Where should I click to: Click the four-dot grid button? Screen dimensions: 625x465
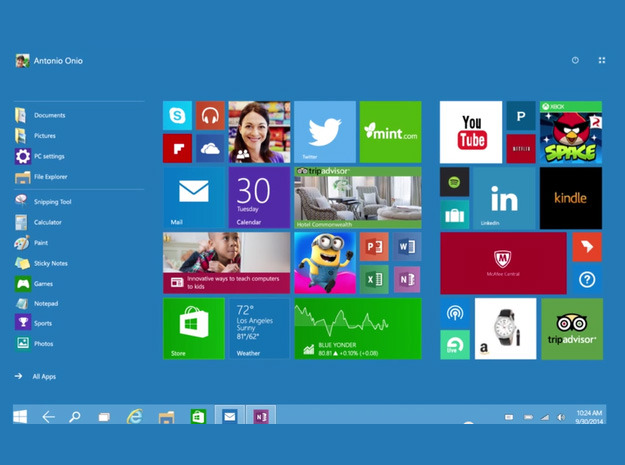[602, 60]
